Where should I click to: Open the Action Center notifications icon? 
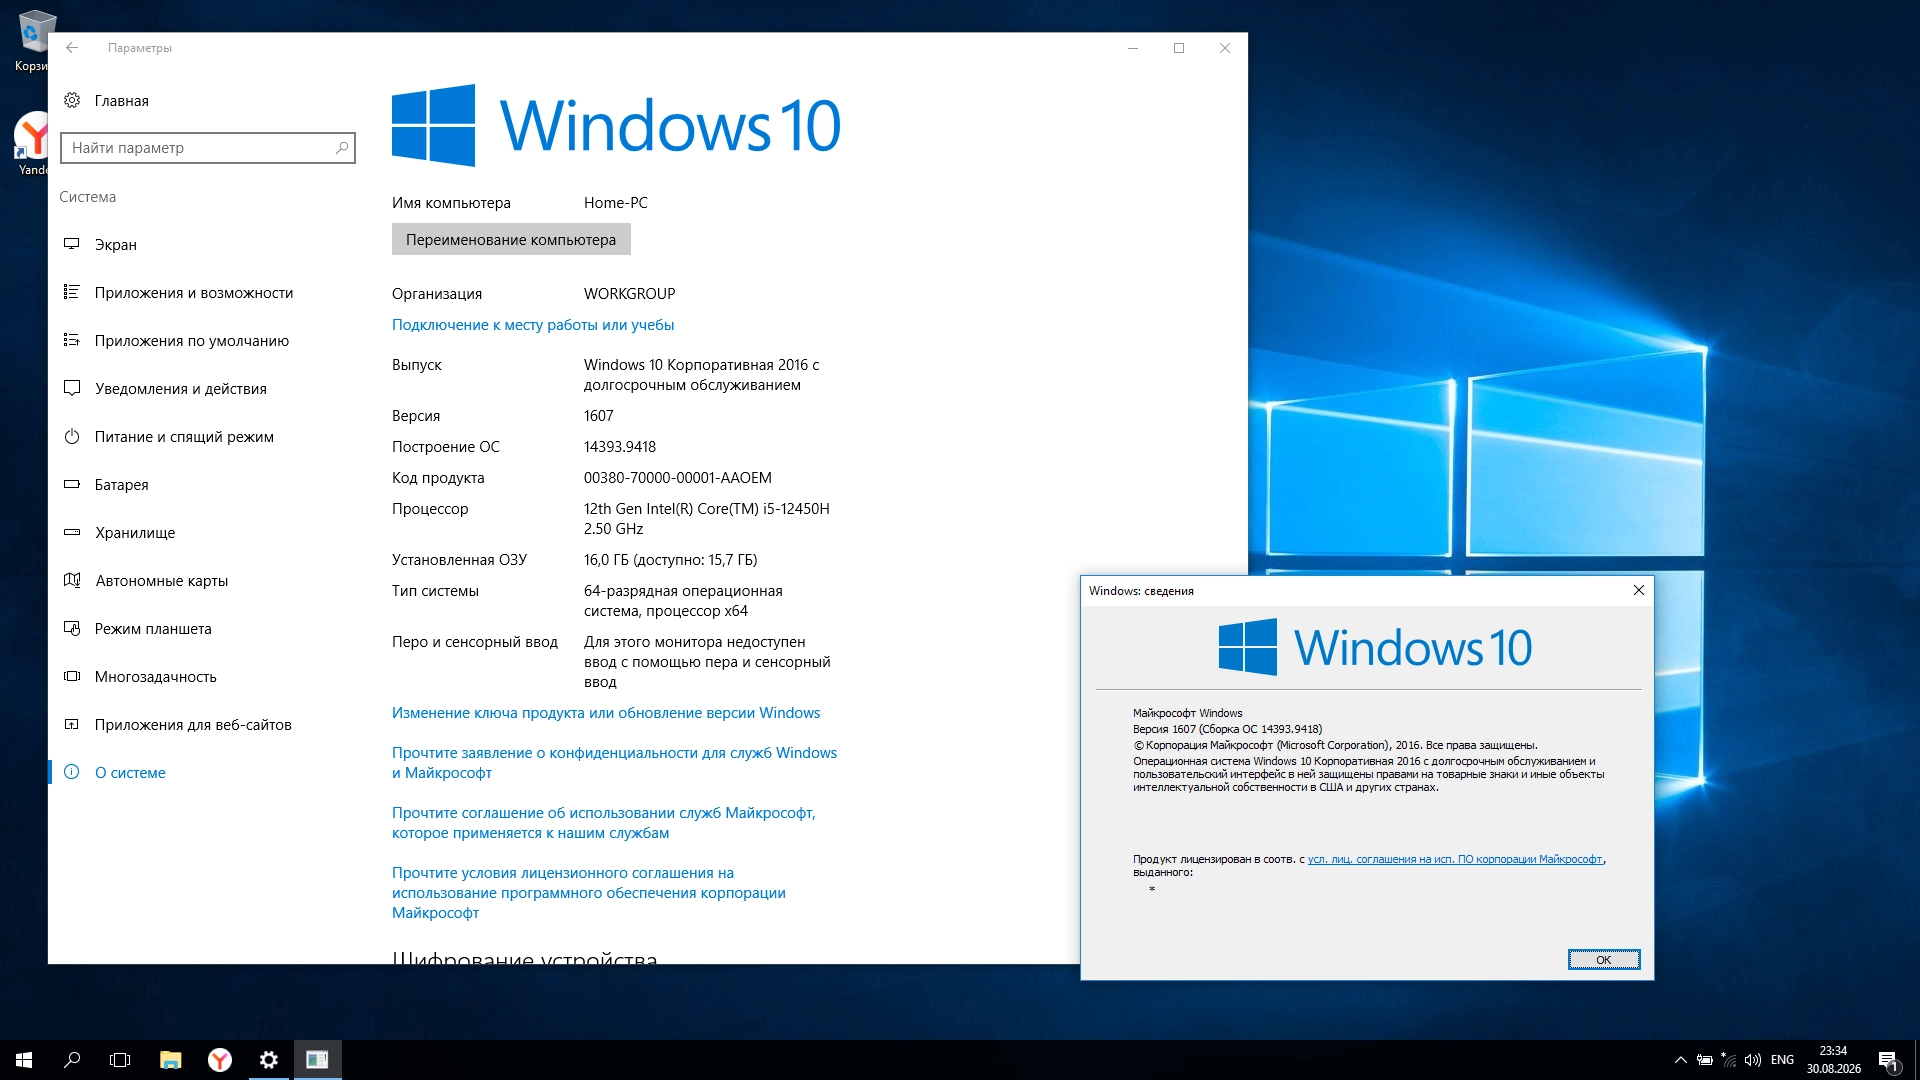(x=1889, y=1060)
